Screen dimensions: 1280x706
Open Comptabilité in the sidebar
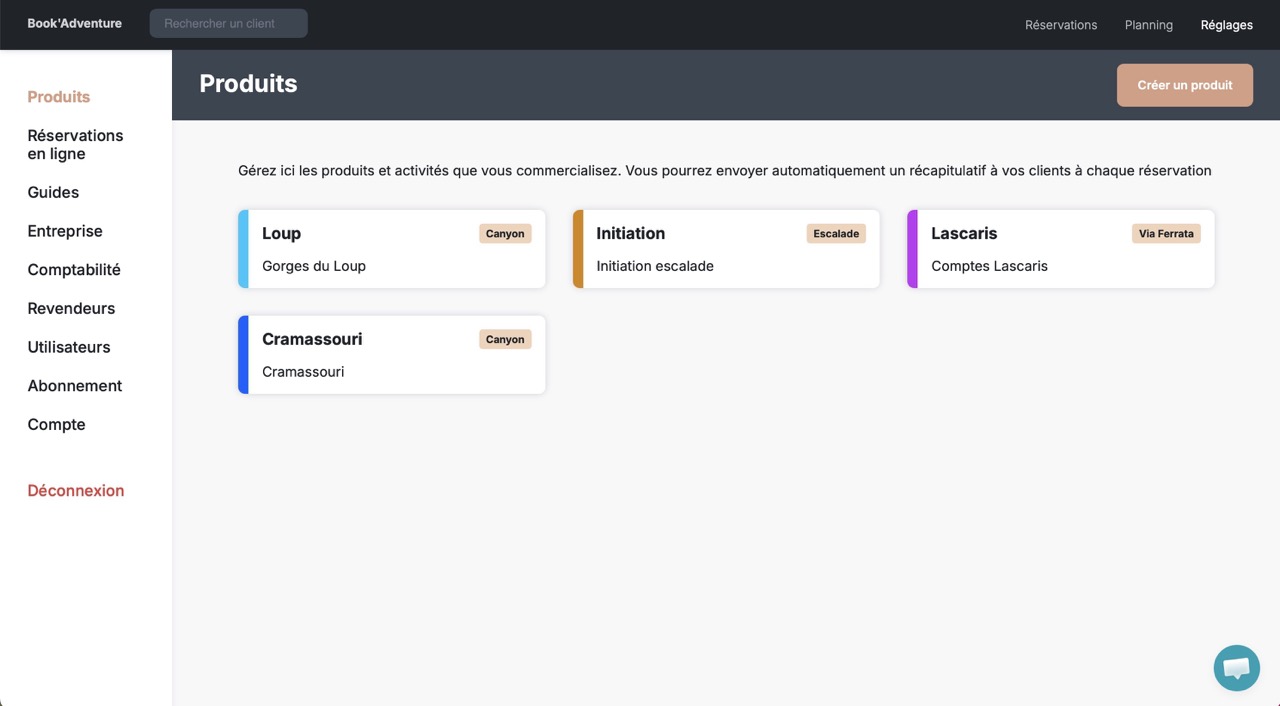click(74, 270)
